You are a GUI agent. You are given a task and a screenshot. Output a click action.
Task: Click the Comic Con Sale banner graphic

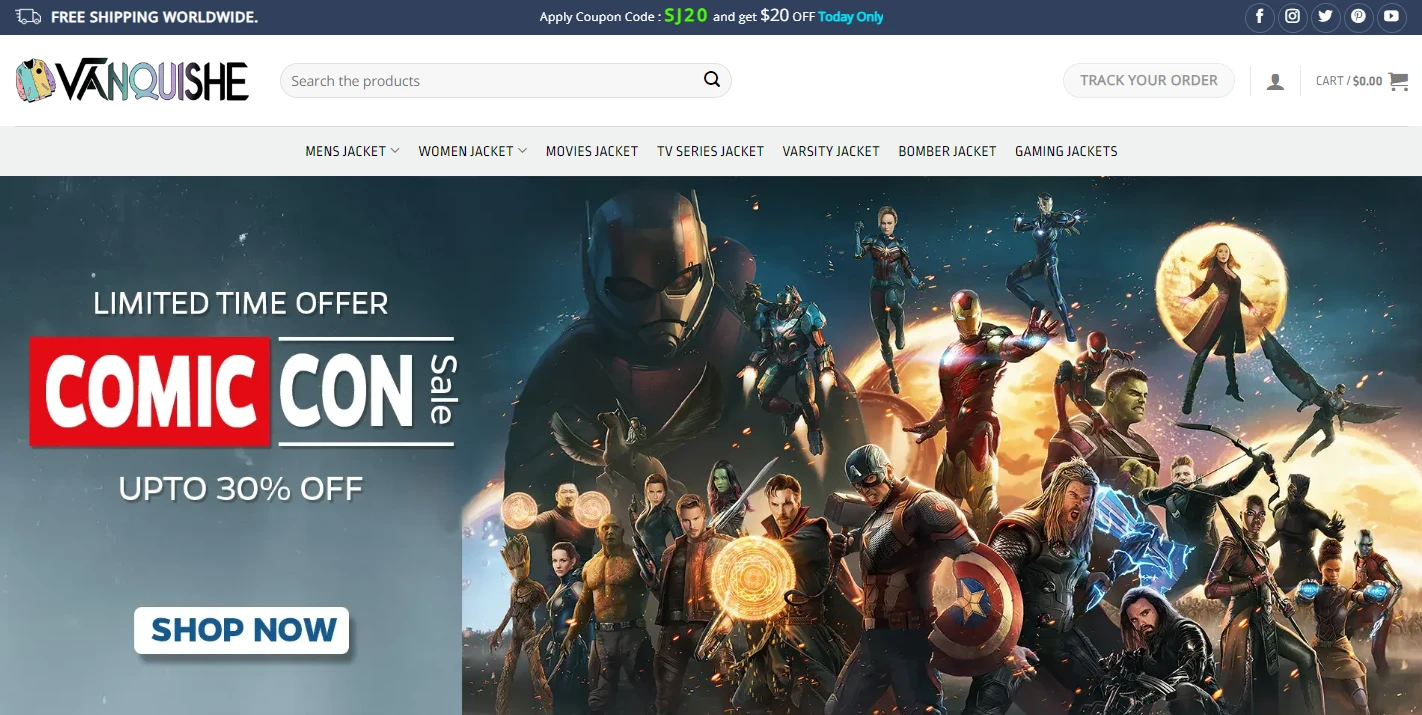tap(243, 392)
